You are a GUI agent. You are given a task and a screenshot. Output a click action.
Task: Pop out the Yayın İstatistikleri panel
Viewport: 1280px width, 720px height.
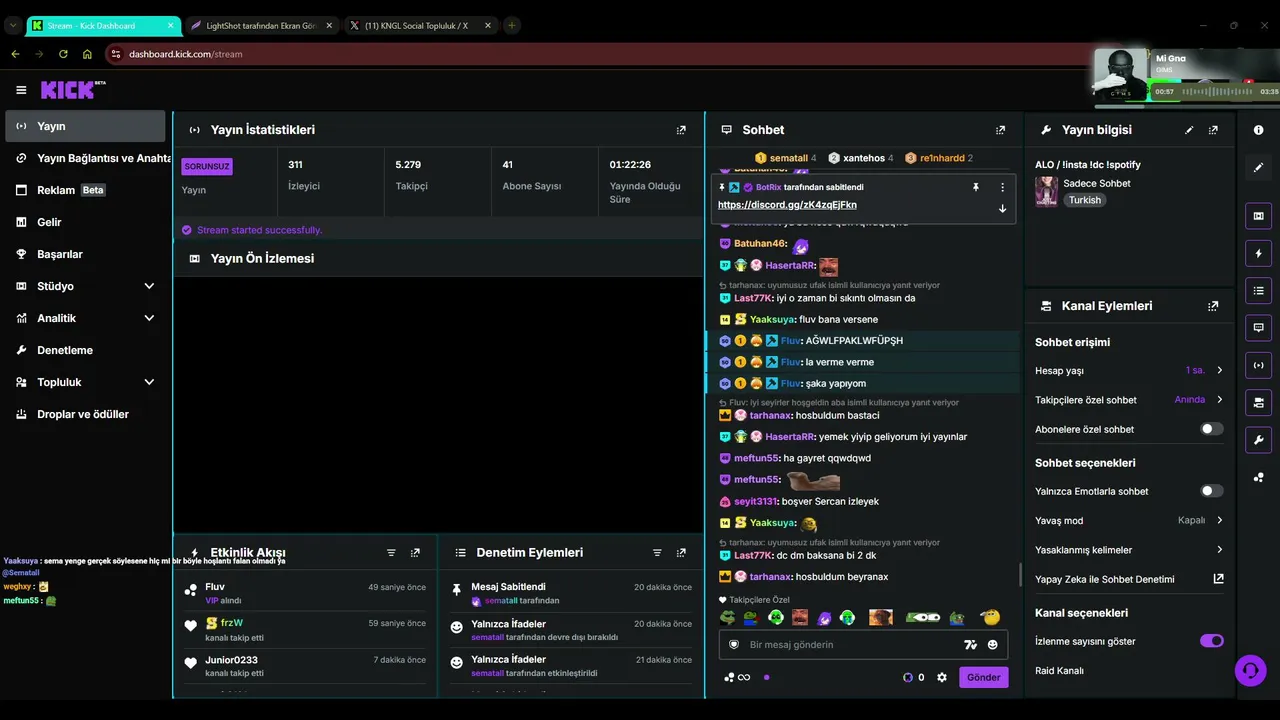681,130
